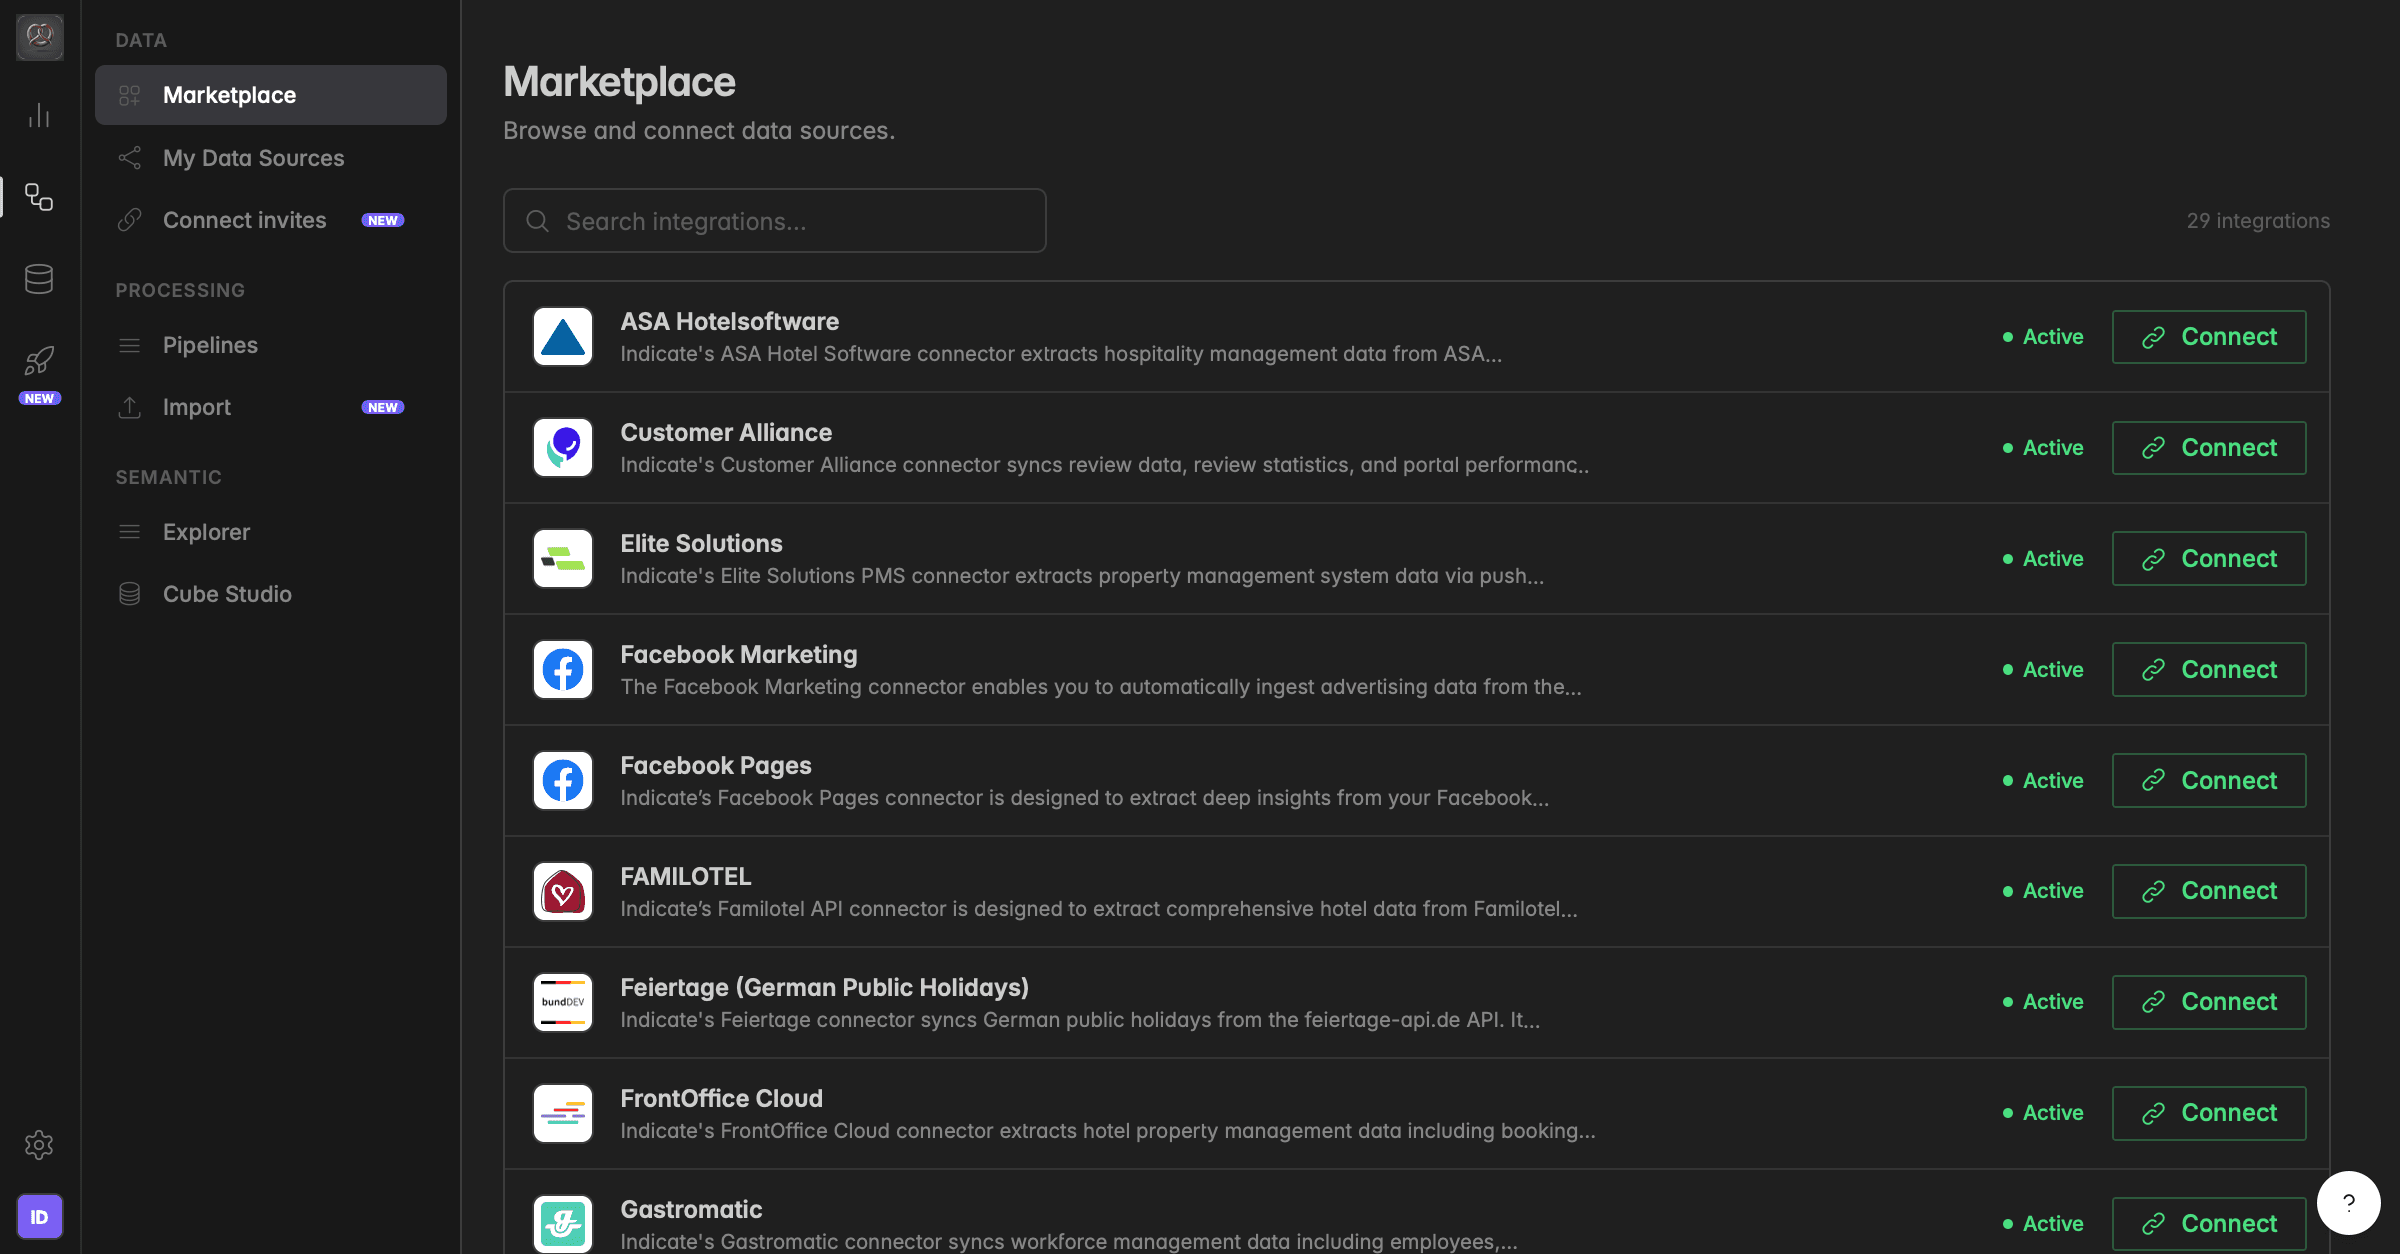The image size is (2400, 1254).
Task: Connect Facebook Marketing
Action: (2209, 670)
